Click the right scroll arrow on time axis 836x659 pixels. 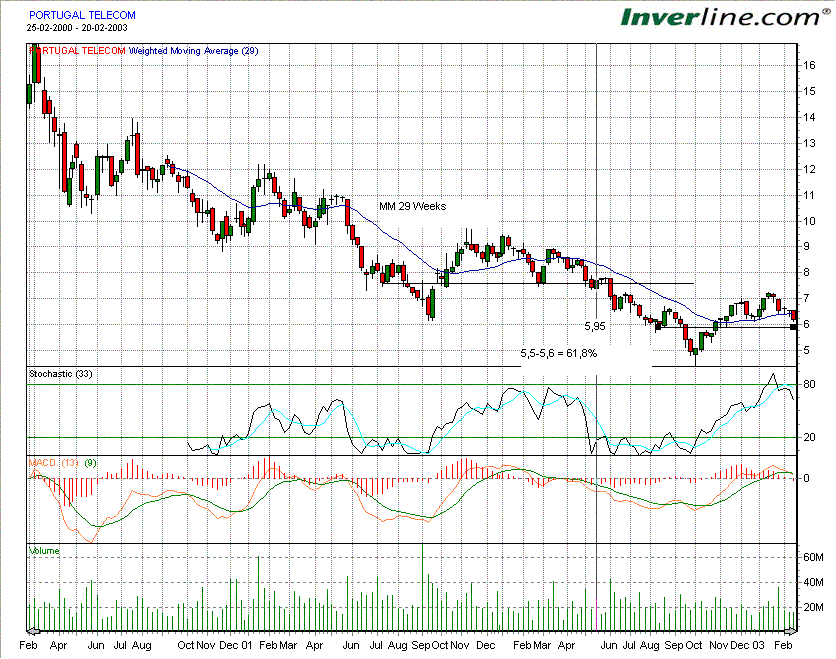coord(791,632)
